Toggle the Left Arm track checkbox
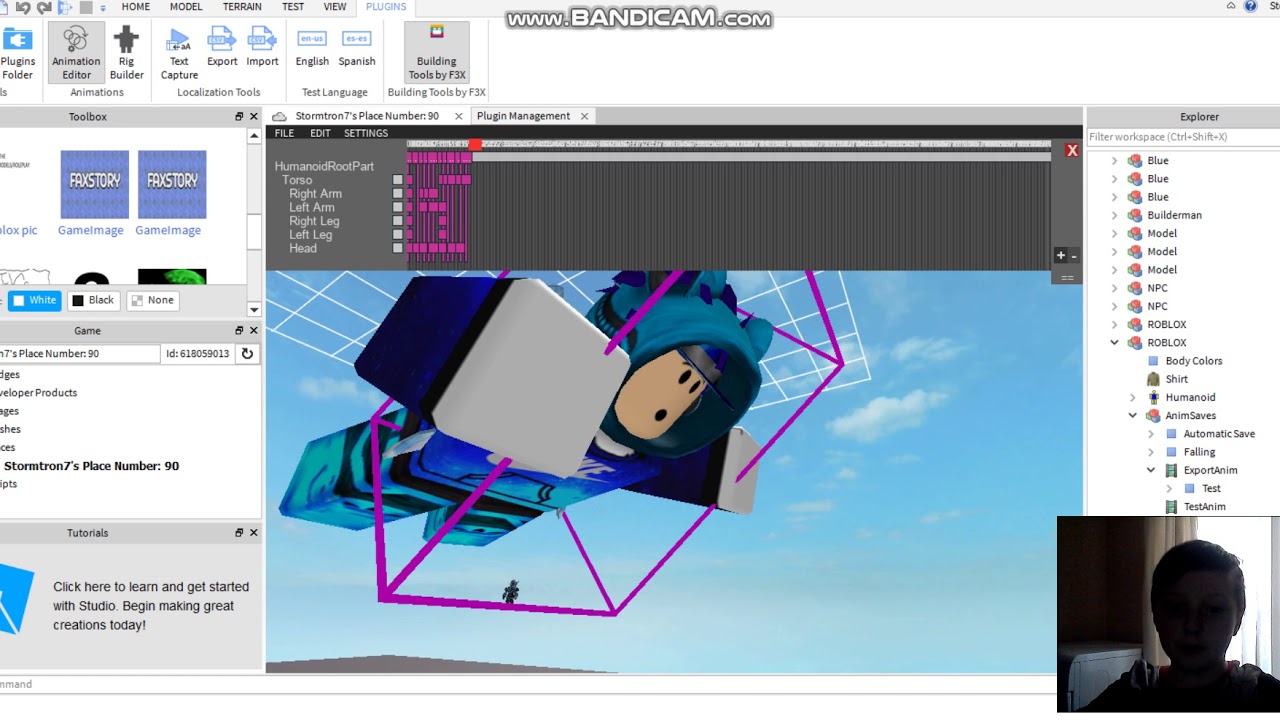The image size is (1280, 720). [397, 207]
